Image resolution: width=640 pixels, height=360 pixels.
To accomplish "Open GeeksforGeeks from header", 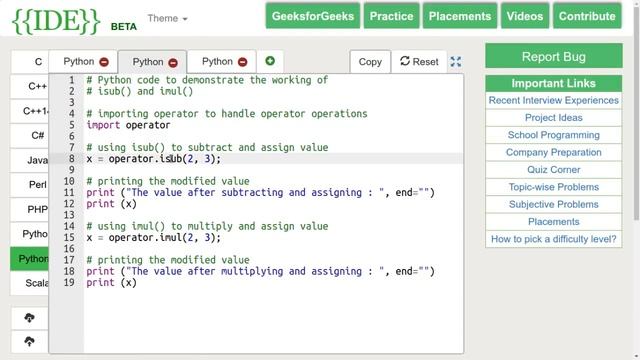I will [313, 16].
